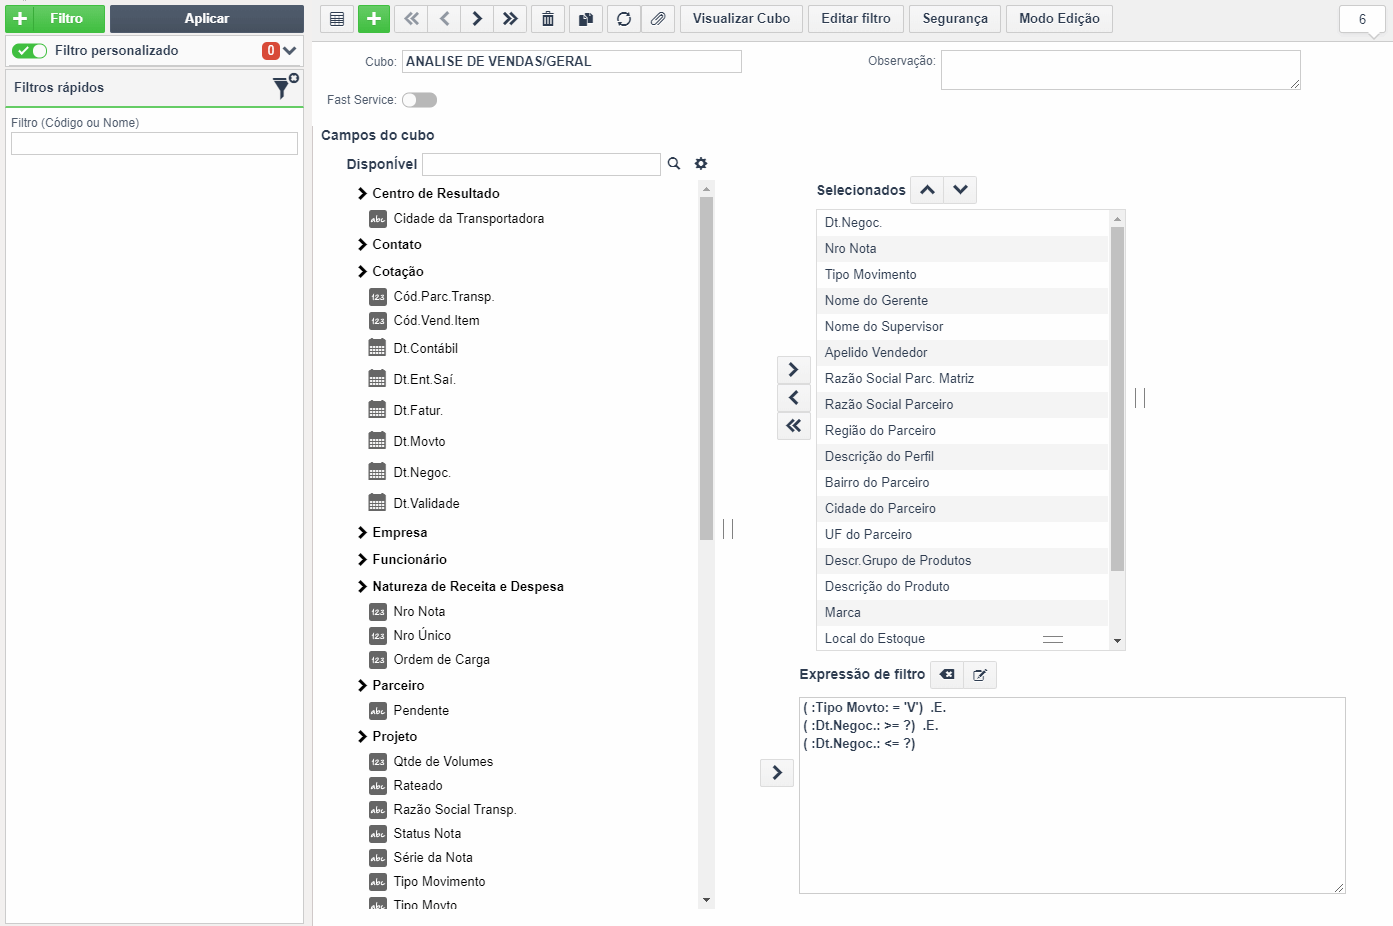Click the magnifier search icon for Disponível
1393x926 pixels.
tap(674, 164)
